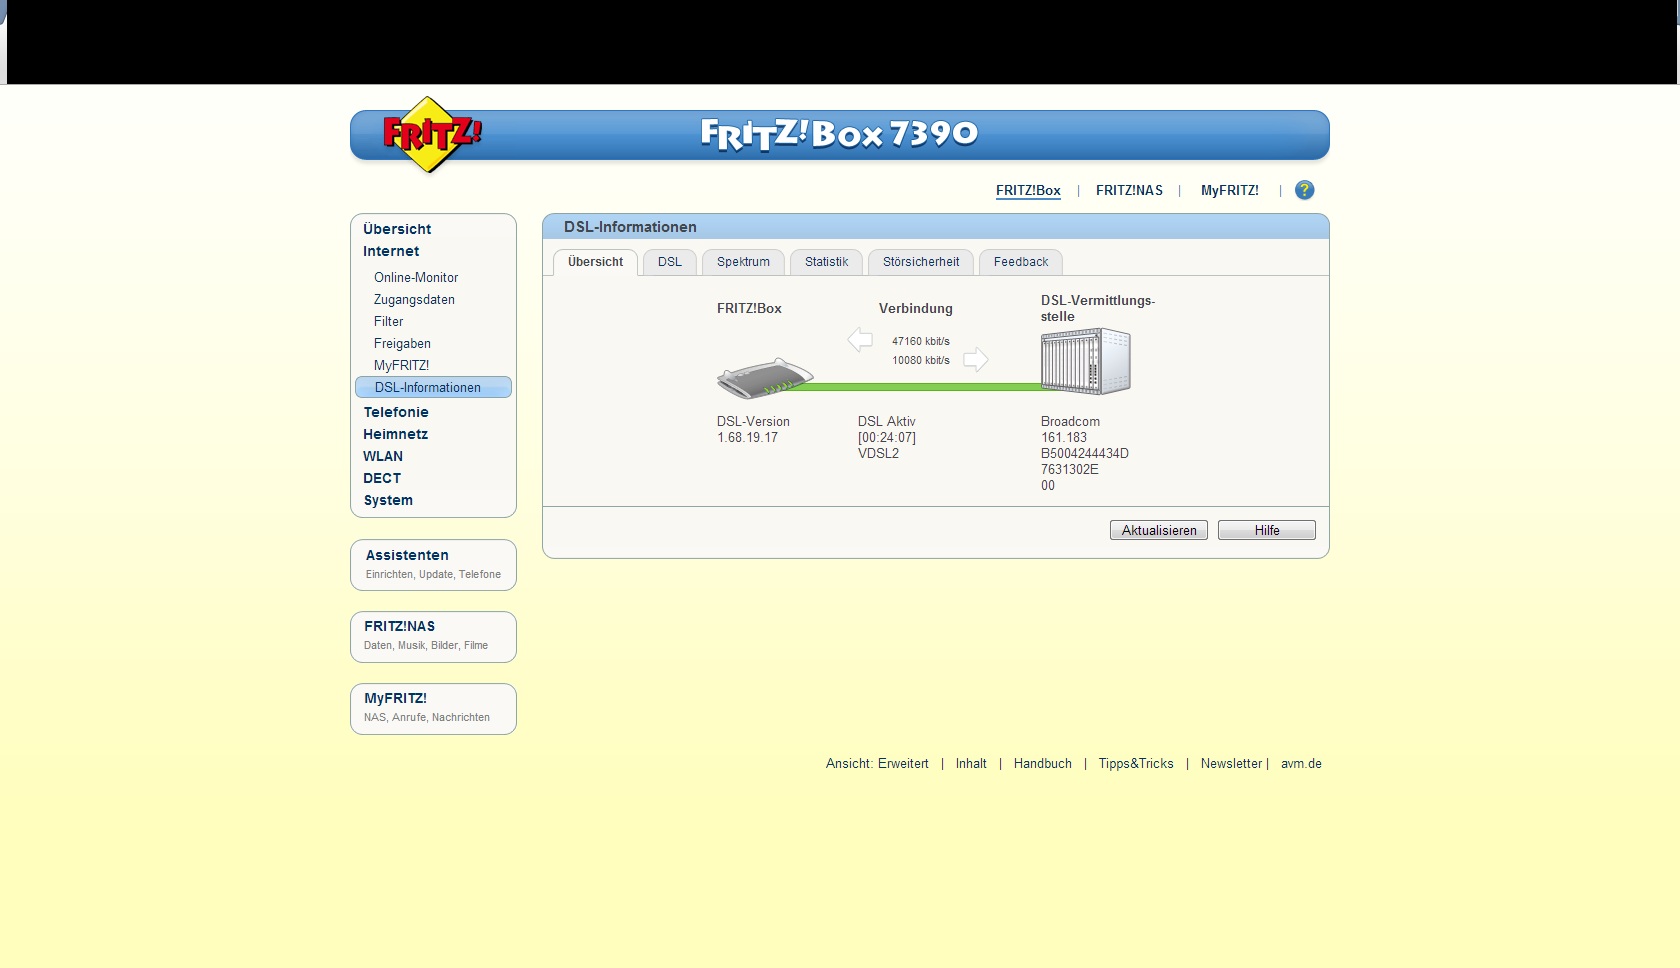The image size is (1680, 968).
Task: Open the Inhalt footer link
Action: pos(971,764)
